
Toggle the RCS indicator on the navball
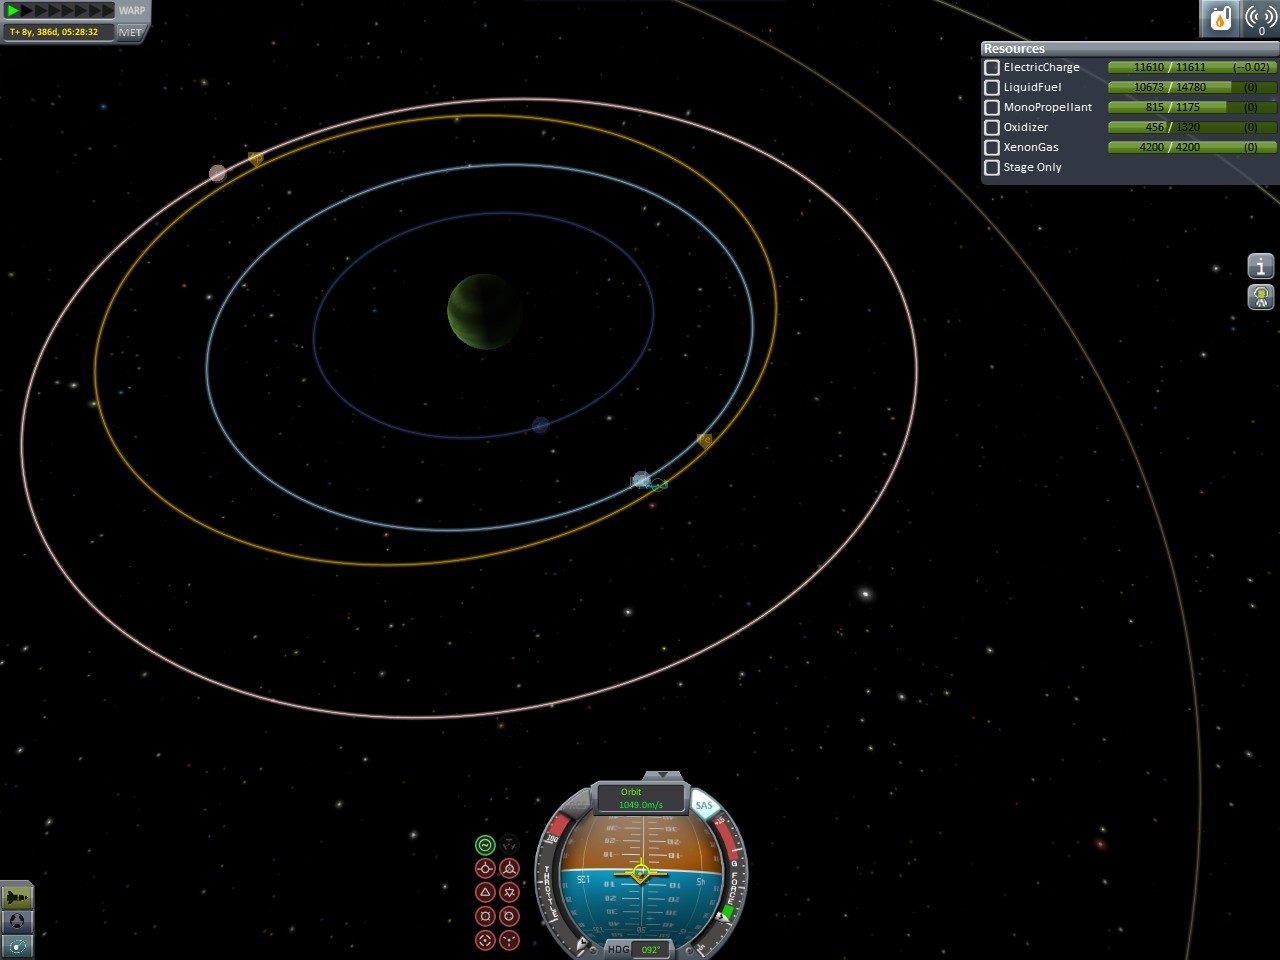click(x=576, y=806)
